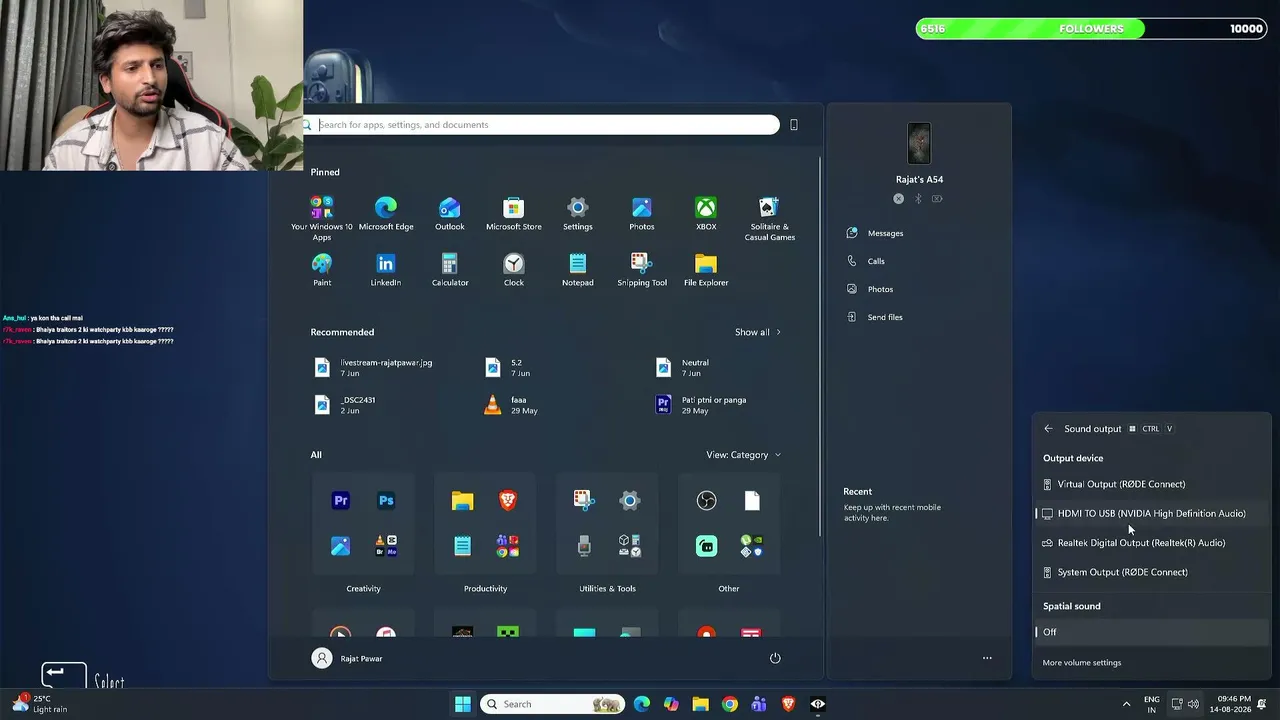1280x720 pixels.
Task: Show all recommended items
Action: point(758,332)
